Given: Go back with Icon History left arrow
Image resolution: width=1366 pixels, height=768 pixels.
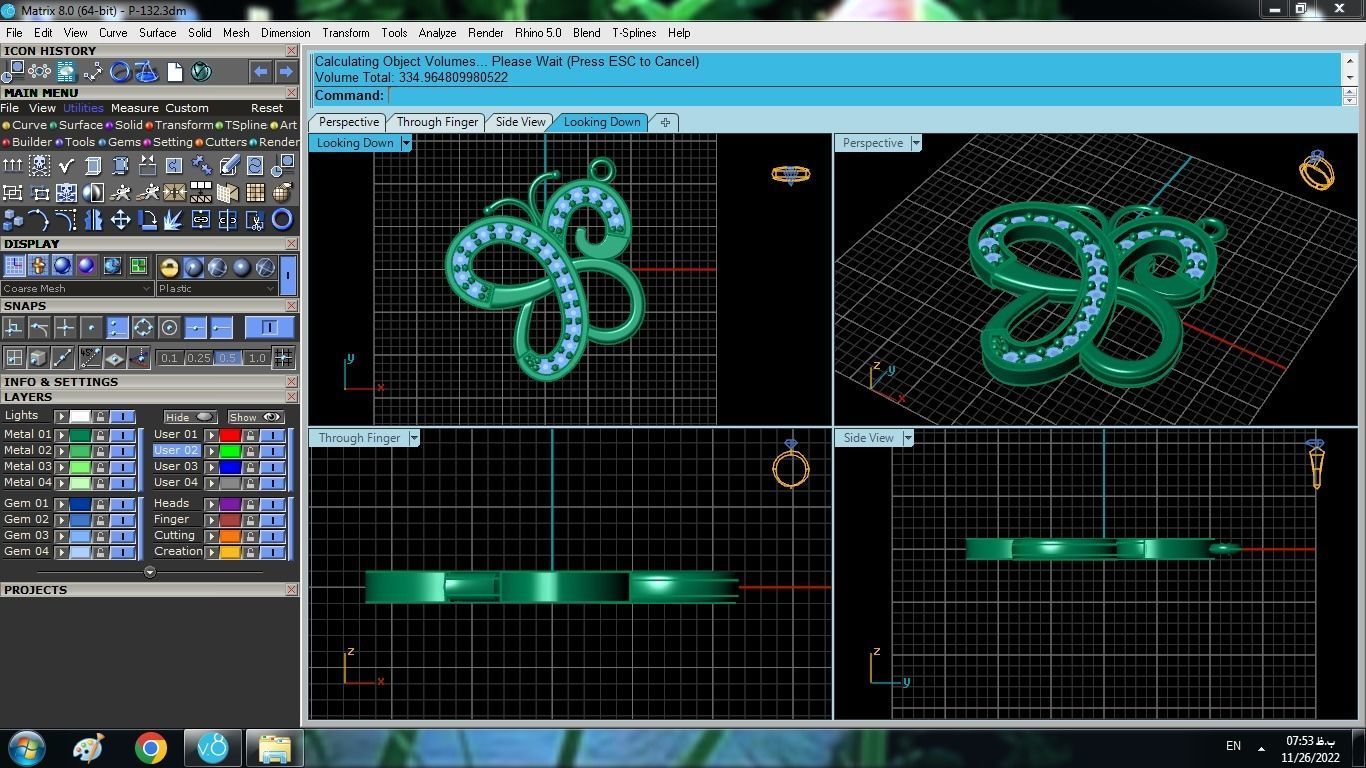Looking at the screenshot, I should 260,71.
